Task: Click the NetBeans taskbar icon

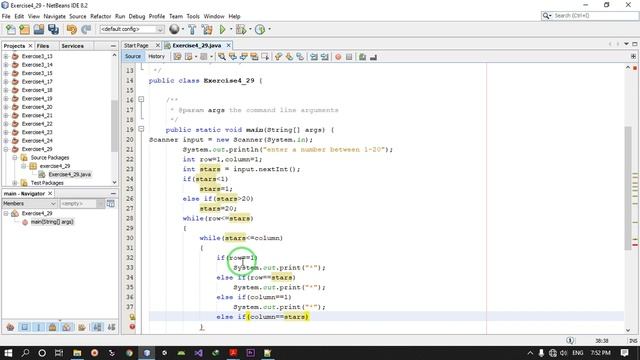Action: point(147,353)
